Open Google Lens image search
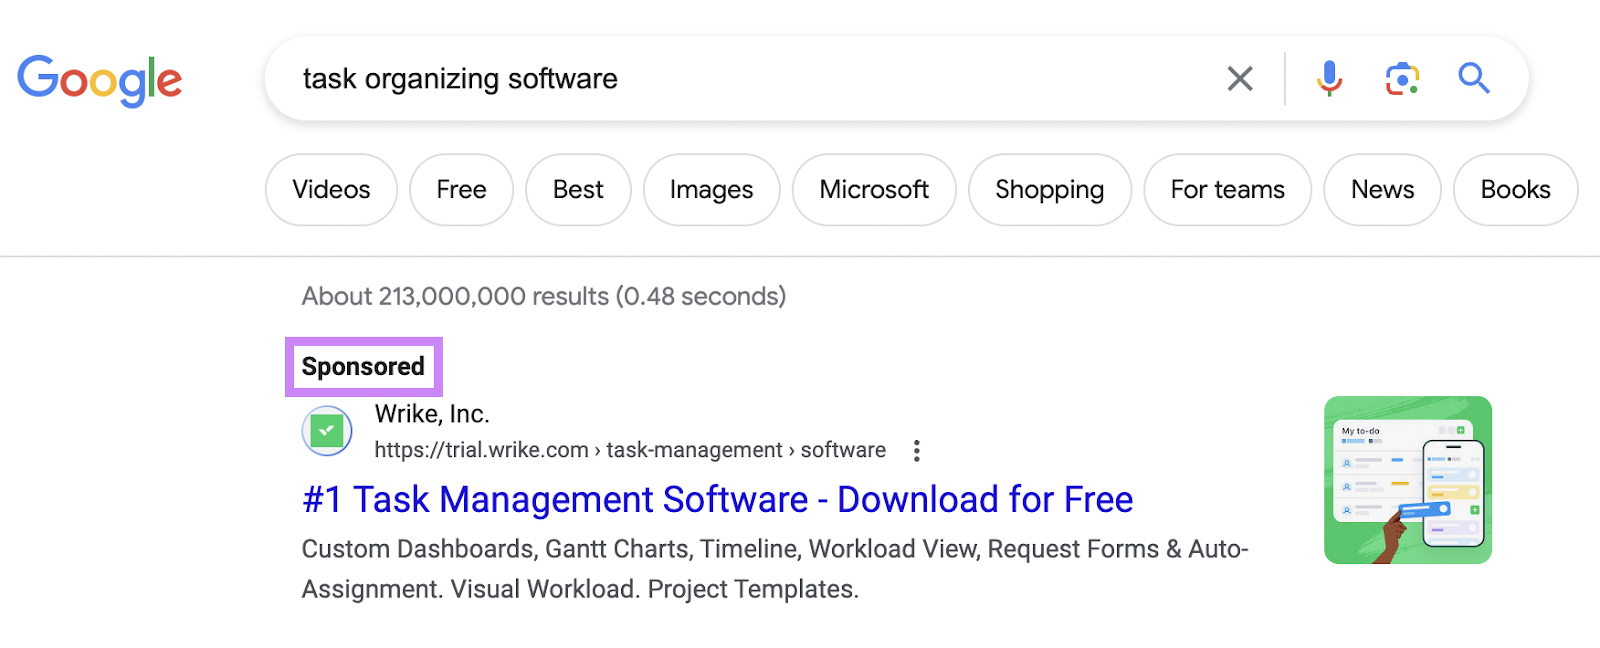The image size is (1600, 648). [1402, 79]
